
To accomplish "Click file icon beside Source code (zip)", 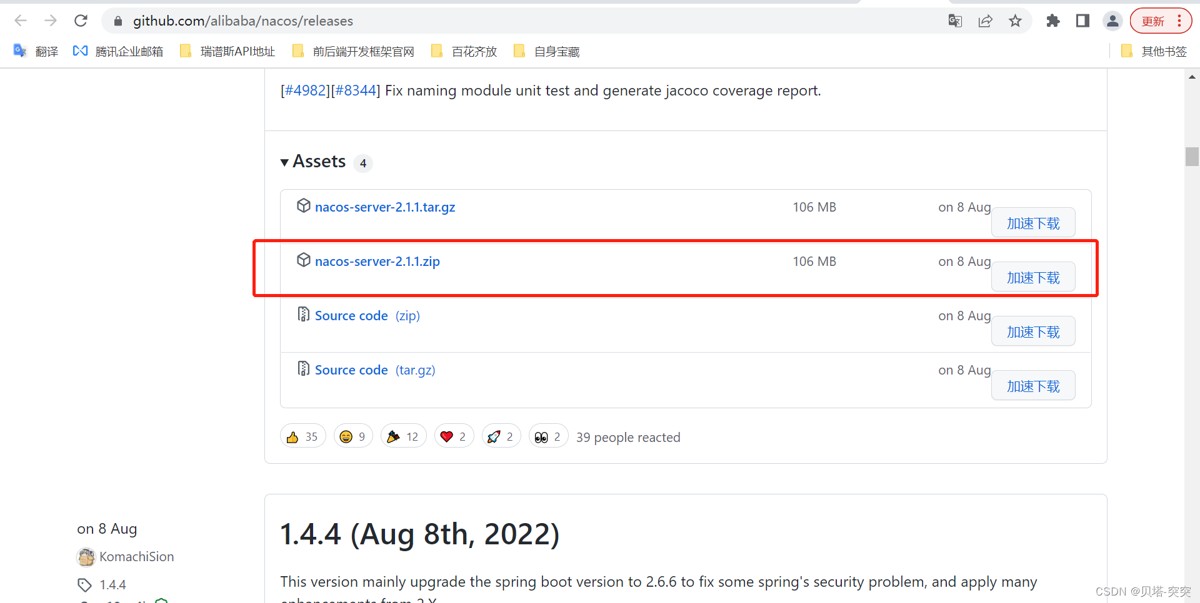I will click(303, 314).
